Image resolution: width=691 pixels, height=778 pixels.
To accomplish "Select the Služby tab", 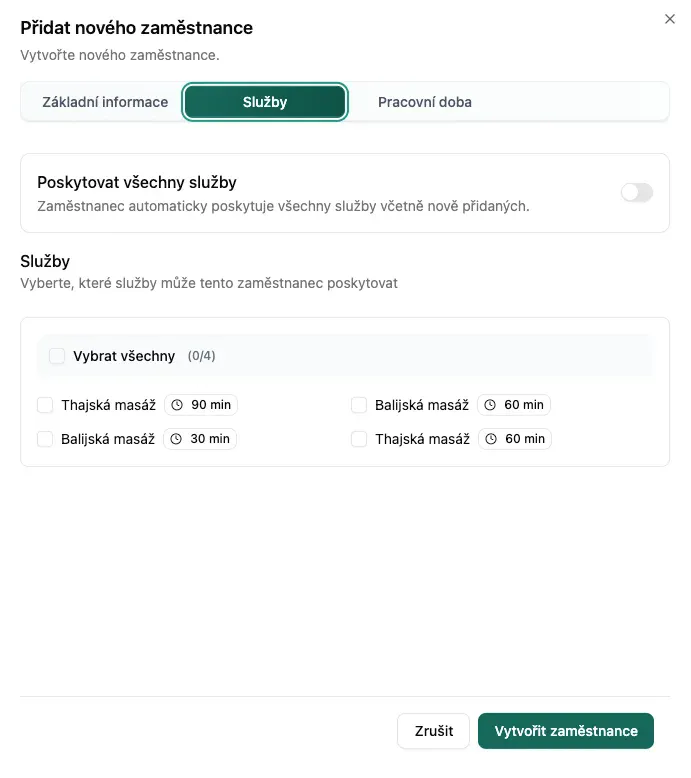I will click(x=265, y=102).
